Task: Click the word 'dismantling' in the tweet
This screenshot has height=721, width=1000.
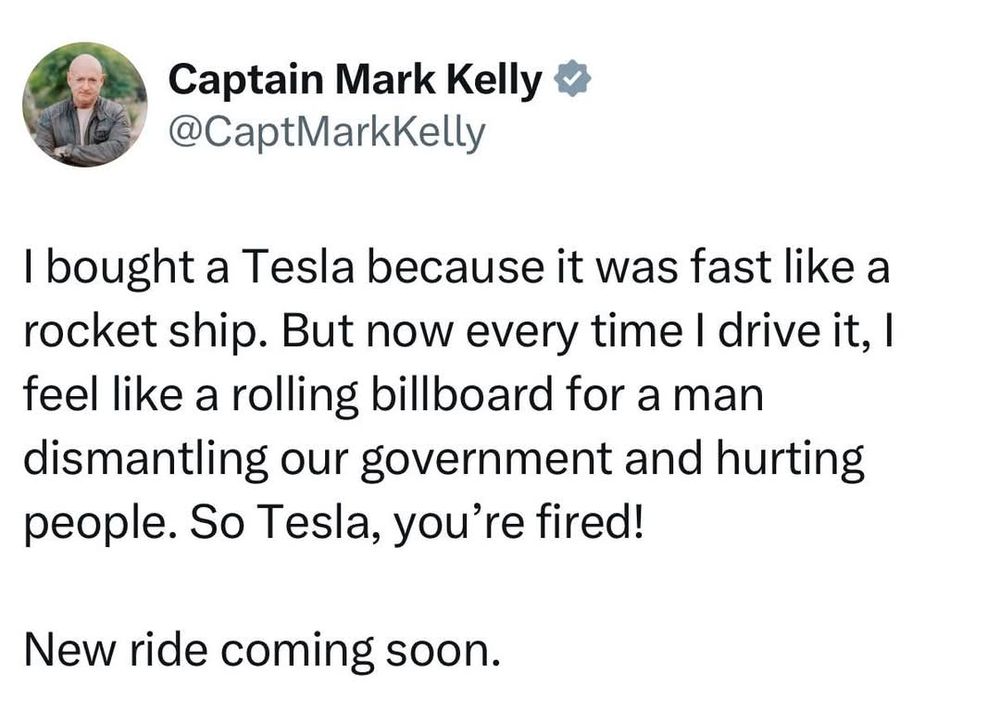Action: [146, 460]
